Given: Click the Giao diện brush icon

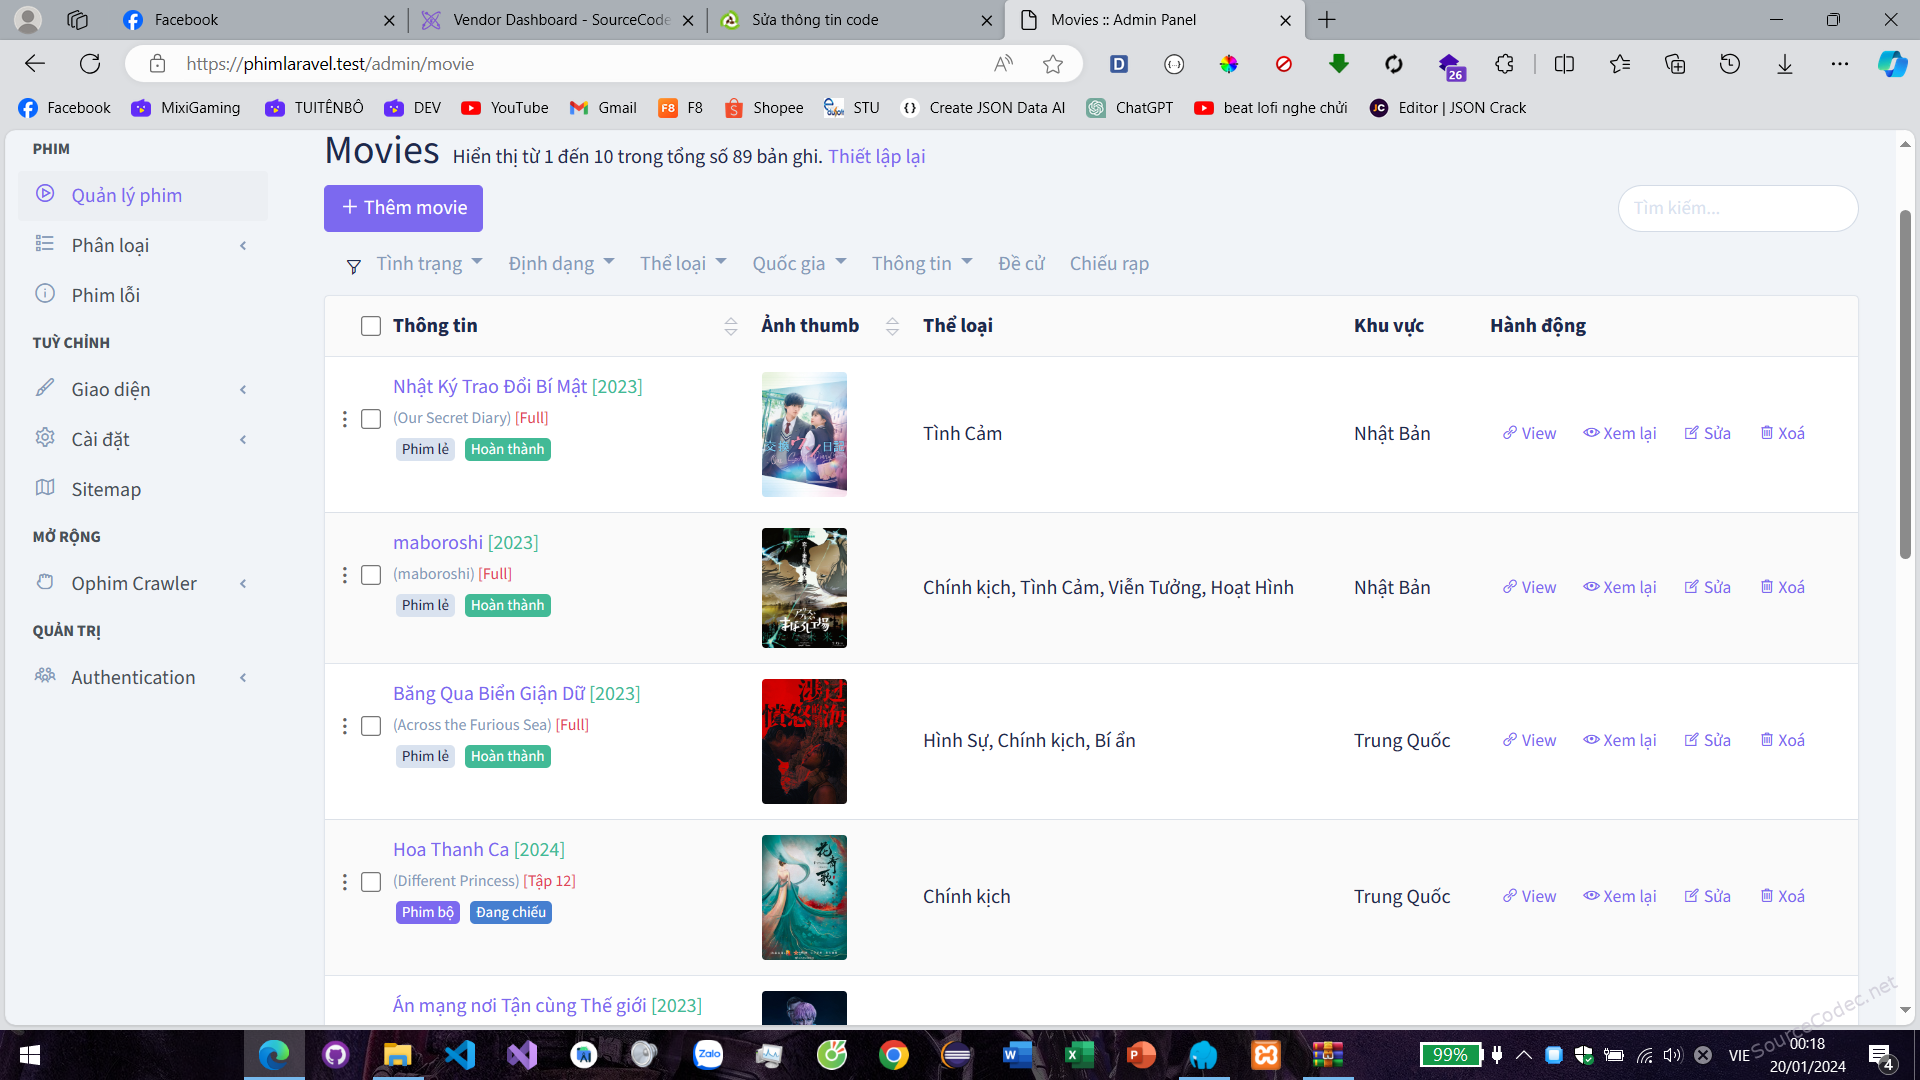Looking at the screenshot, I should pyautogui.click(x=45, y=388).
